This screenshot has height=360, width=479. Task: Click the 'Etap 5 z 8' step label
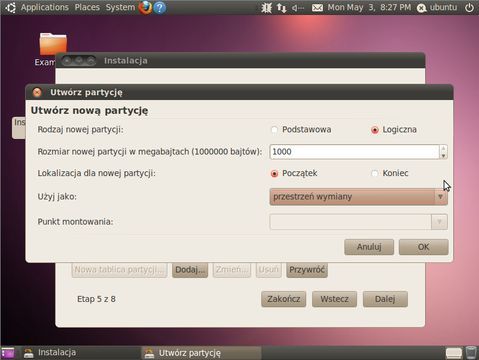click(96, 299)
